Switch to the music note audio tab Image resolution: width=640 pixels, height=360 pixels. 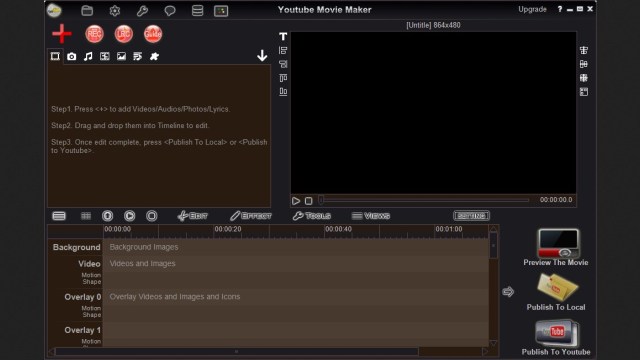(x=88, y=56)
